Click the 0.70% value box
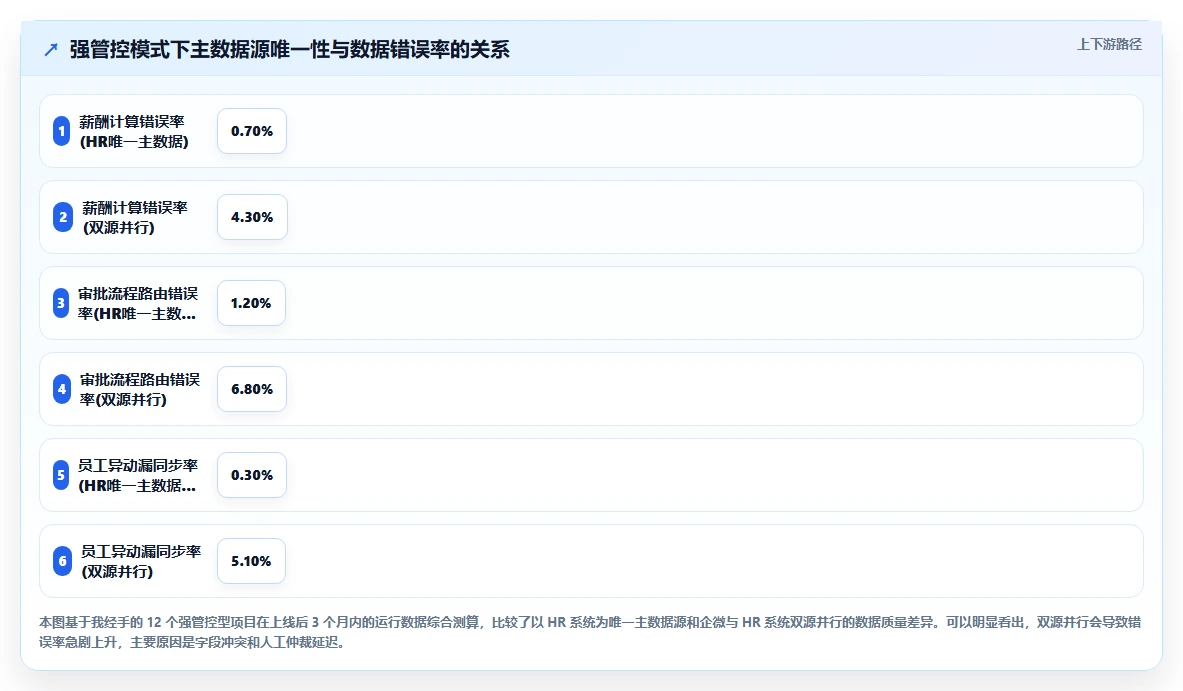Viewport: 1183px width, 691px height. click(x=252, y=131)
